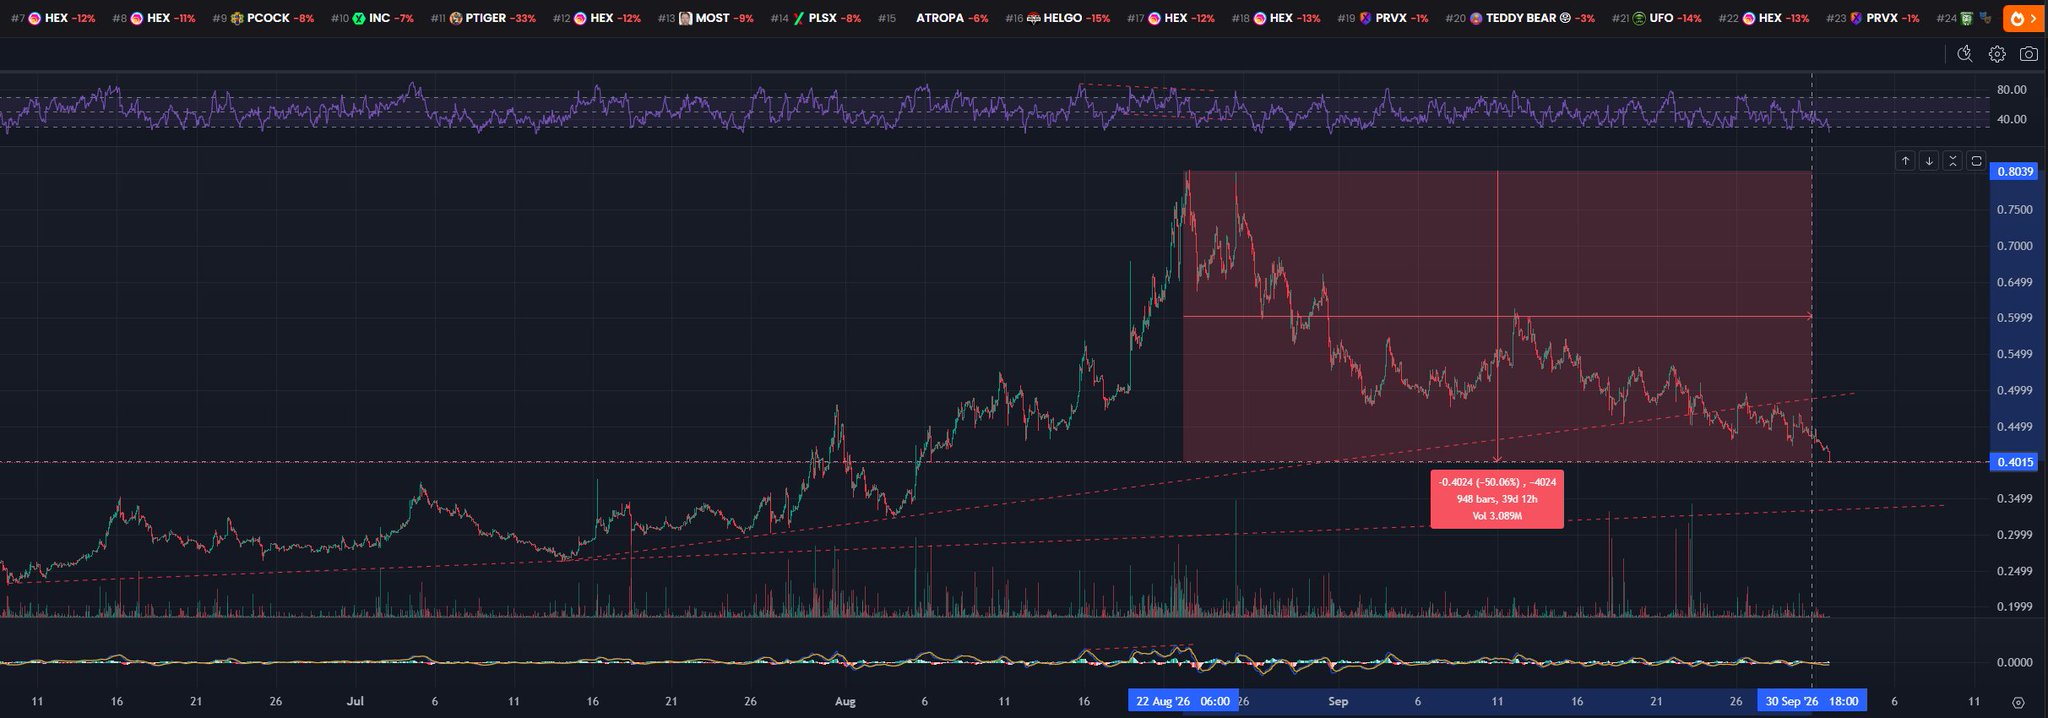This screenshot has width=2048, height=718.
Task: Click the orange trending fire button
Action: tap(2022, 18)
